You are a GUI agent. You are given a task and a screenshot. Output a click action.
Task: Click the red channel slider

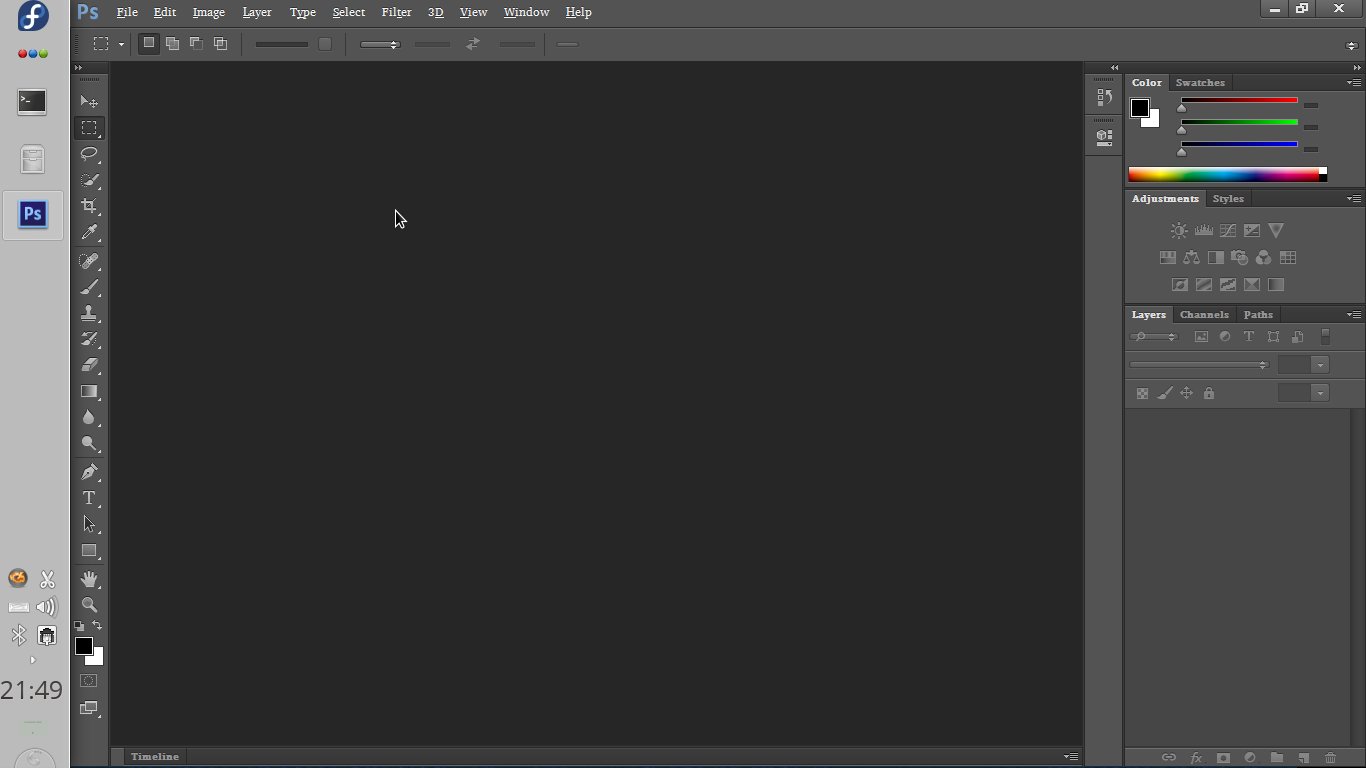click(x=1239, y=101)
